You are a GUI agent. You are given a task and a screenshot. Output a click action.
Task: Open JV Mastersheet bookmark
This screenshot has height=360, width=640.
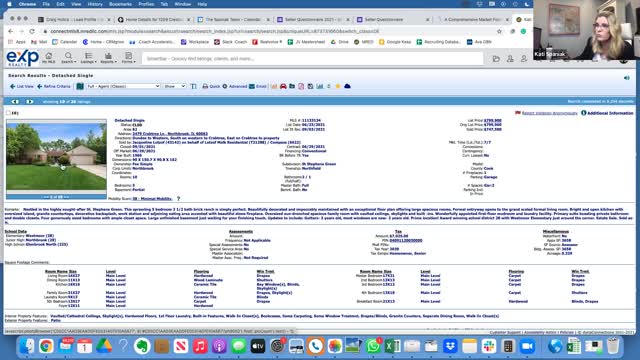[306, 42]
